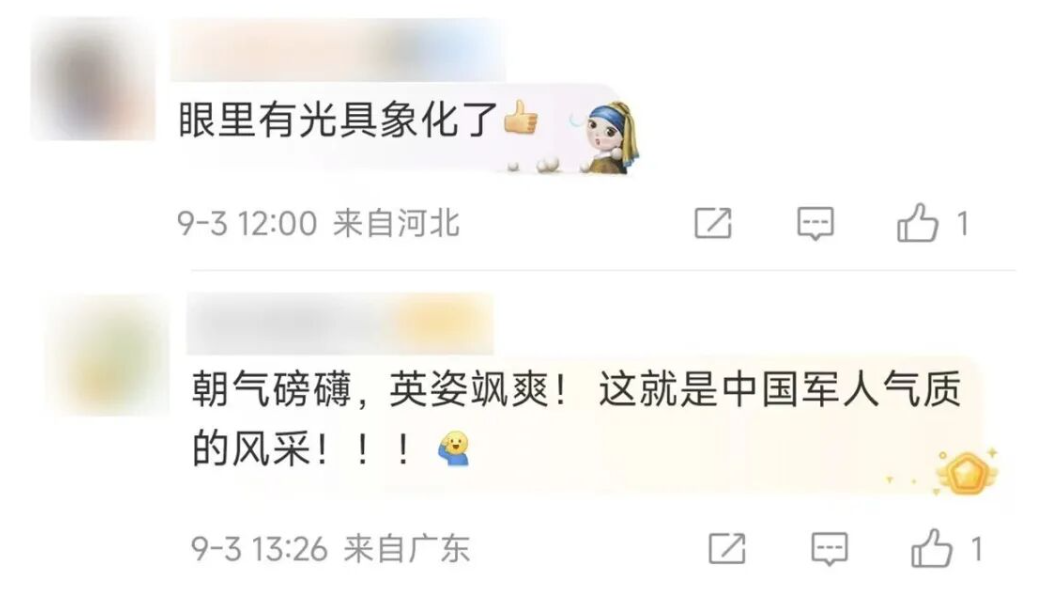Click the golden membership badge icon

point(967,472)
